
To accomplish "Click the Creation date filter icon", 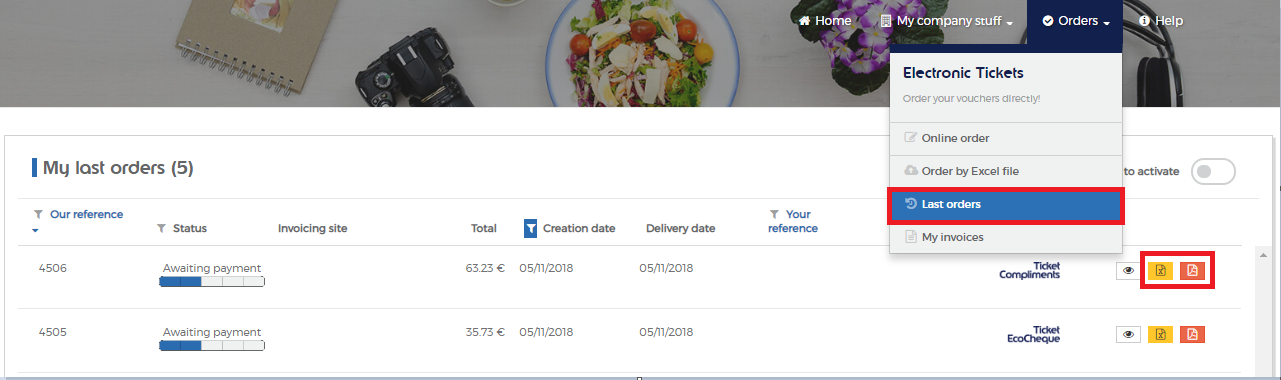I will pos(531,228).
